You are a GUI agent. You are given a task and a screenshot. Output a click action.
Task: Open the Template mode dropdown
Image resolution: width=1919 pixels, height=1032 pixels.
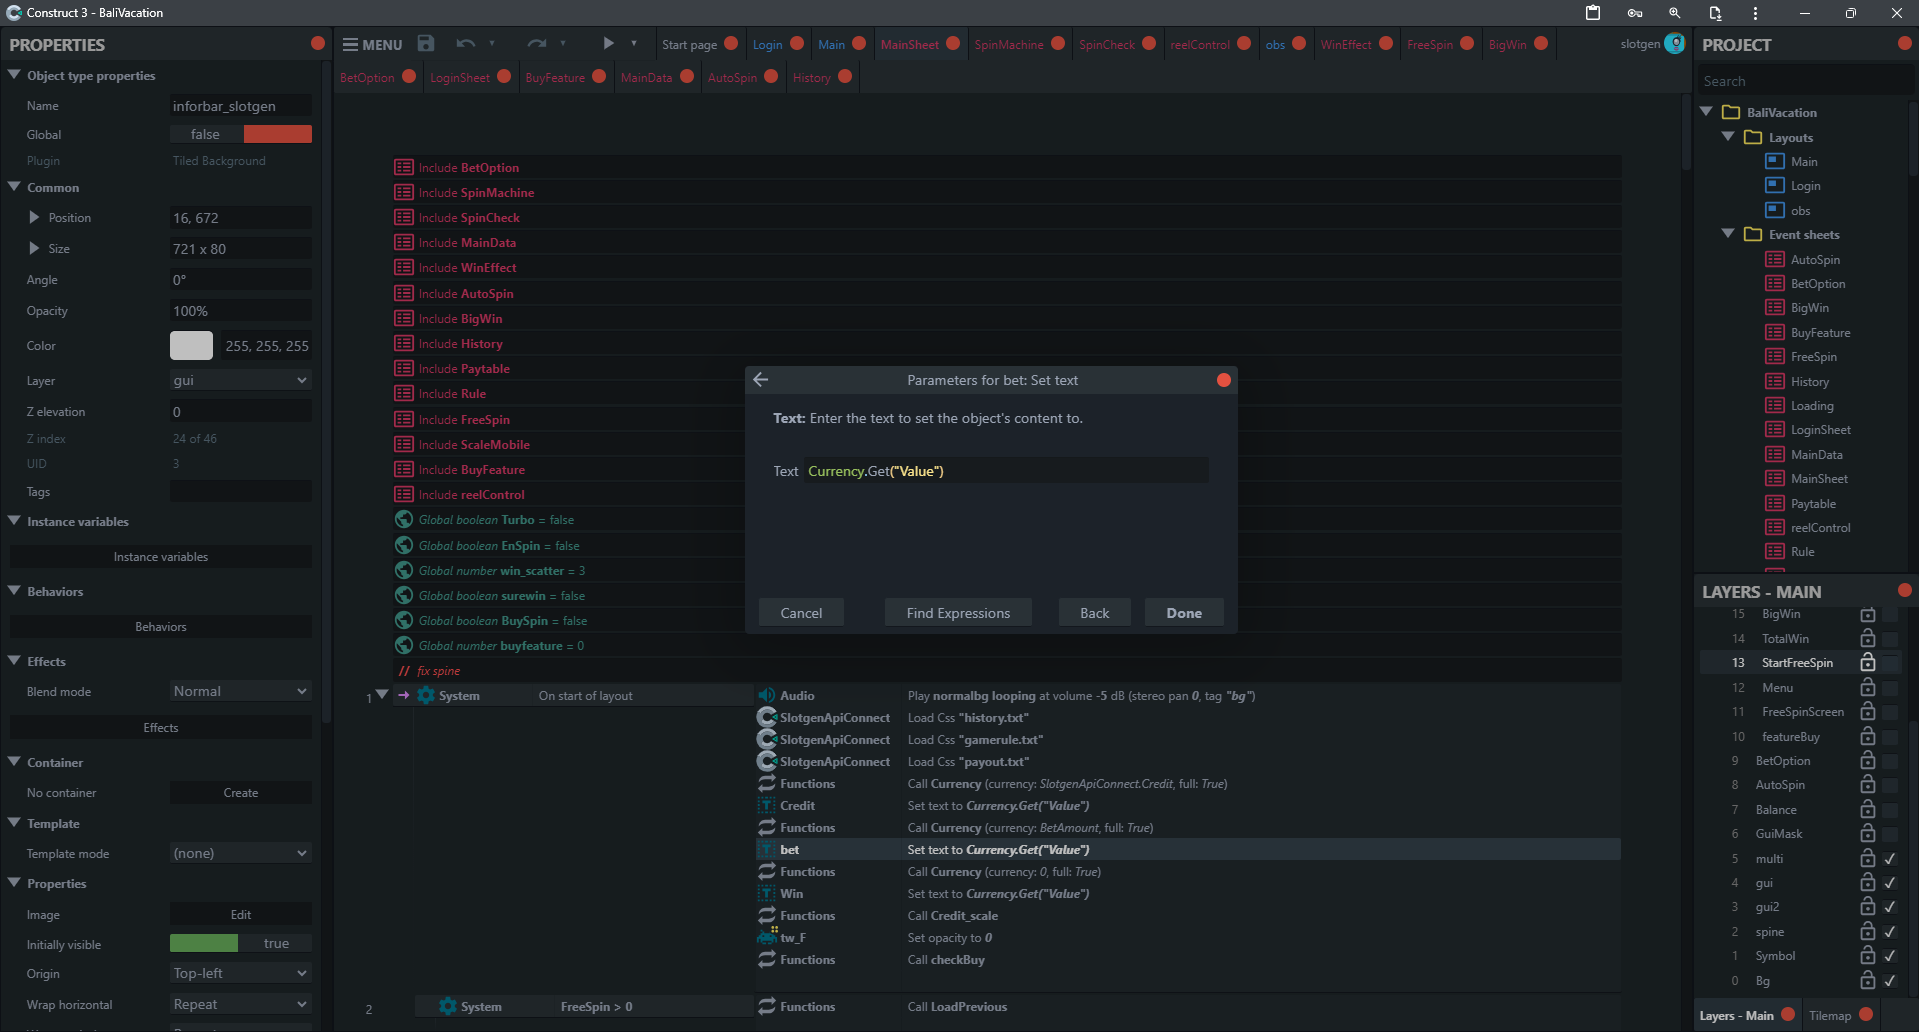[x=241, y=853]
